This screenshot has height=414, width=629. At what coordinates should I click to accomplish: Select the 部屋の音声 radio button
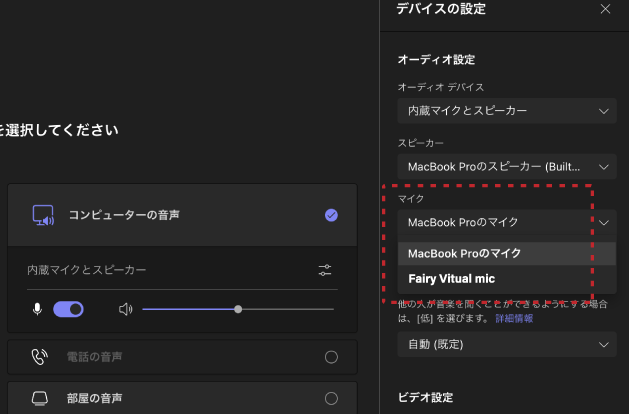pyautogui.click(x=331, y=398)
